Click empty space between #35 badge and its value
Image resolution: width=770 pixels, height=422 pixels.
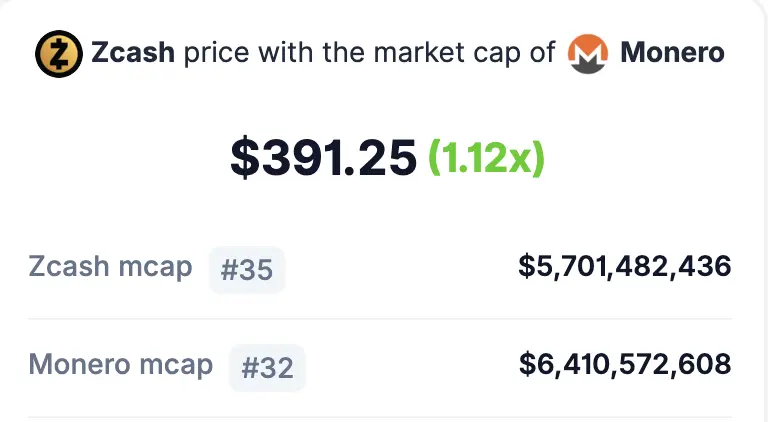point(400,268)
